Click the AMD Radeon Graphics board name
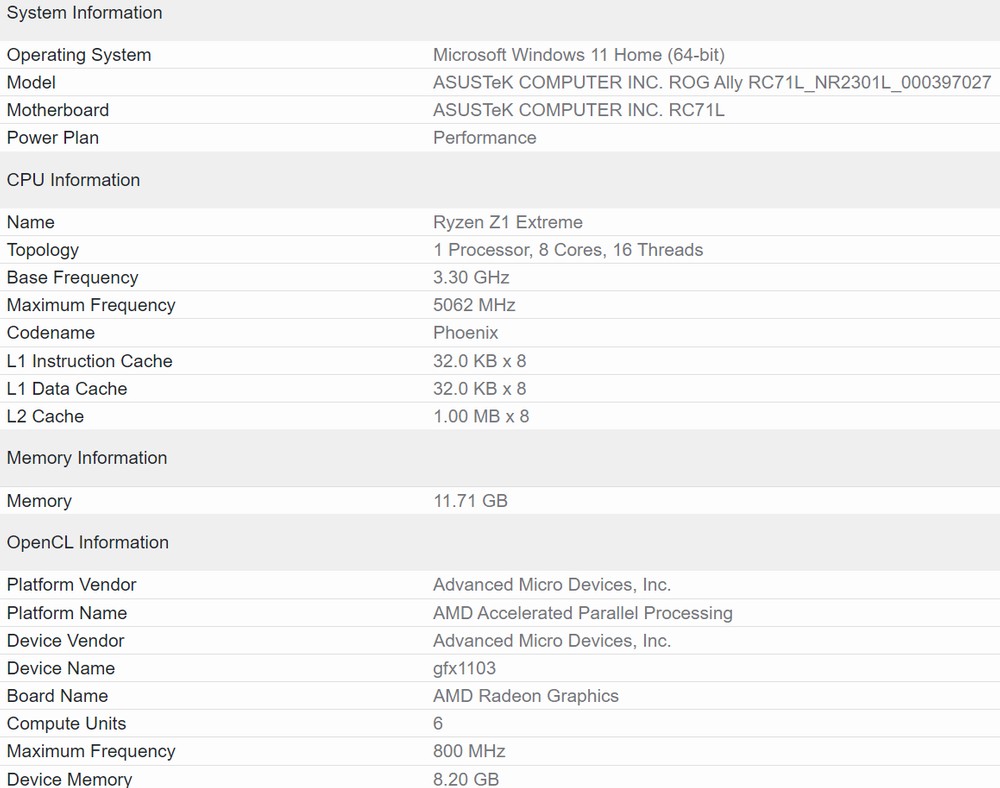The width and height of the screenshot is (1000, 788). (525, 696)
